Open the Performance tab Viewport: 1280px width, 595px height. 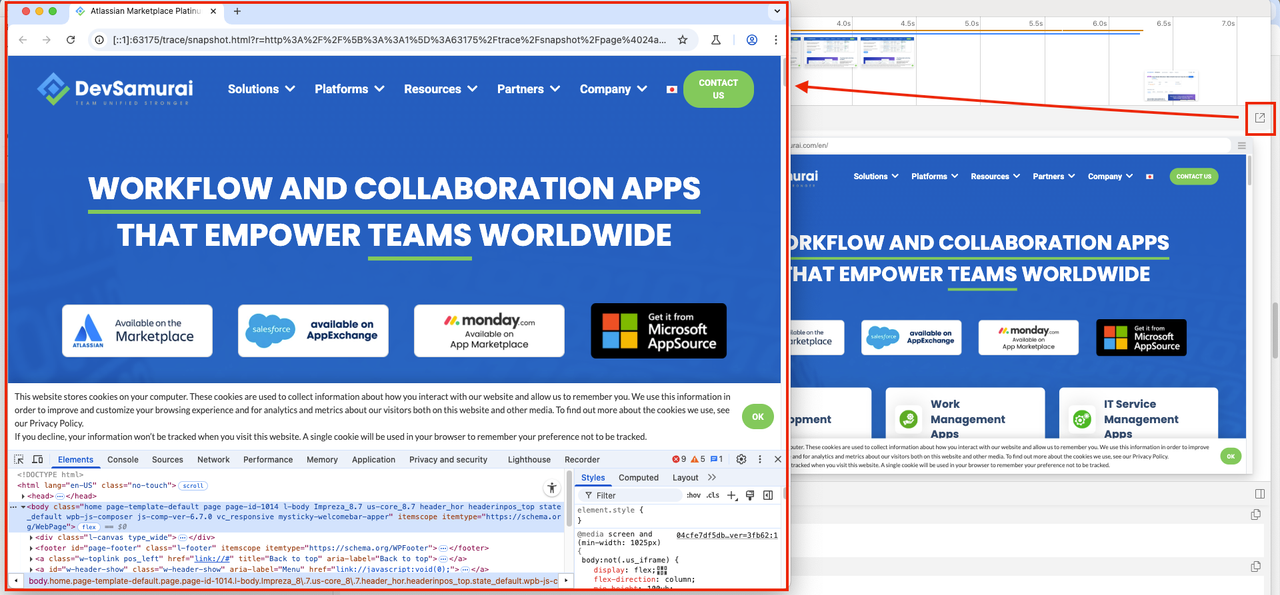[268, 460]
